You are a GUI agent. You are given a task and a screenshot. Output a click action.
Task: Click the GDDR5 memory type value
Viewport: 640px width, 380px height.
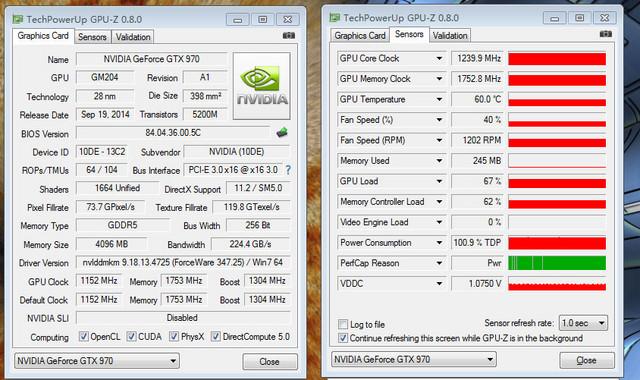pos(122,225)
